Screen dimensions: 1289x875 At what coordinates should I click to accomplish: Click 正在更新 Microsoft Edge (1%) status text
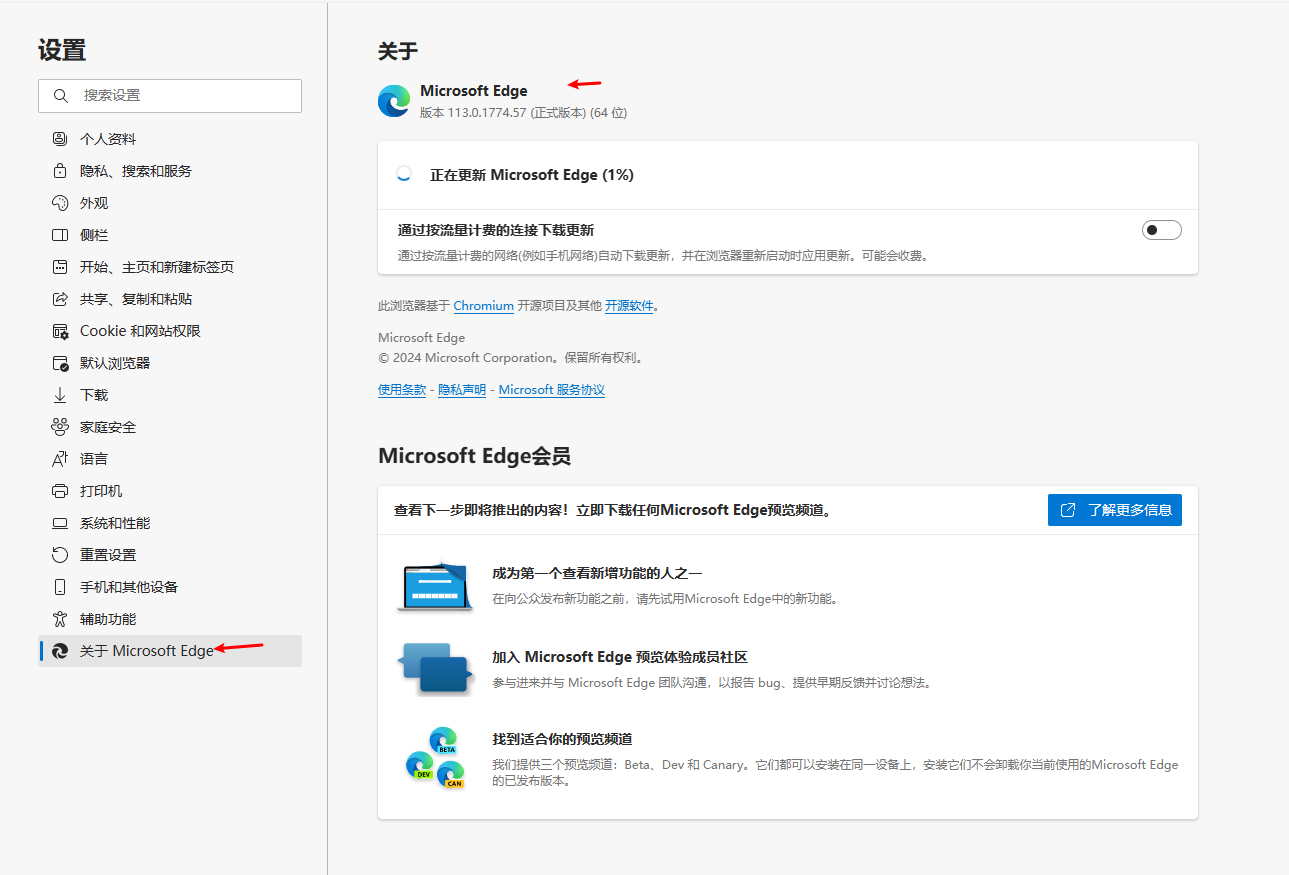(x=532, y=175)
